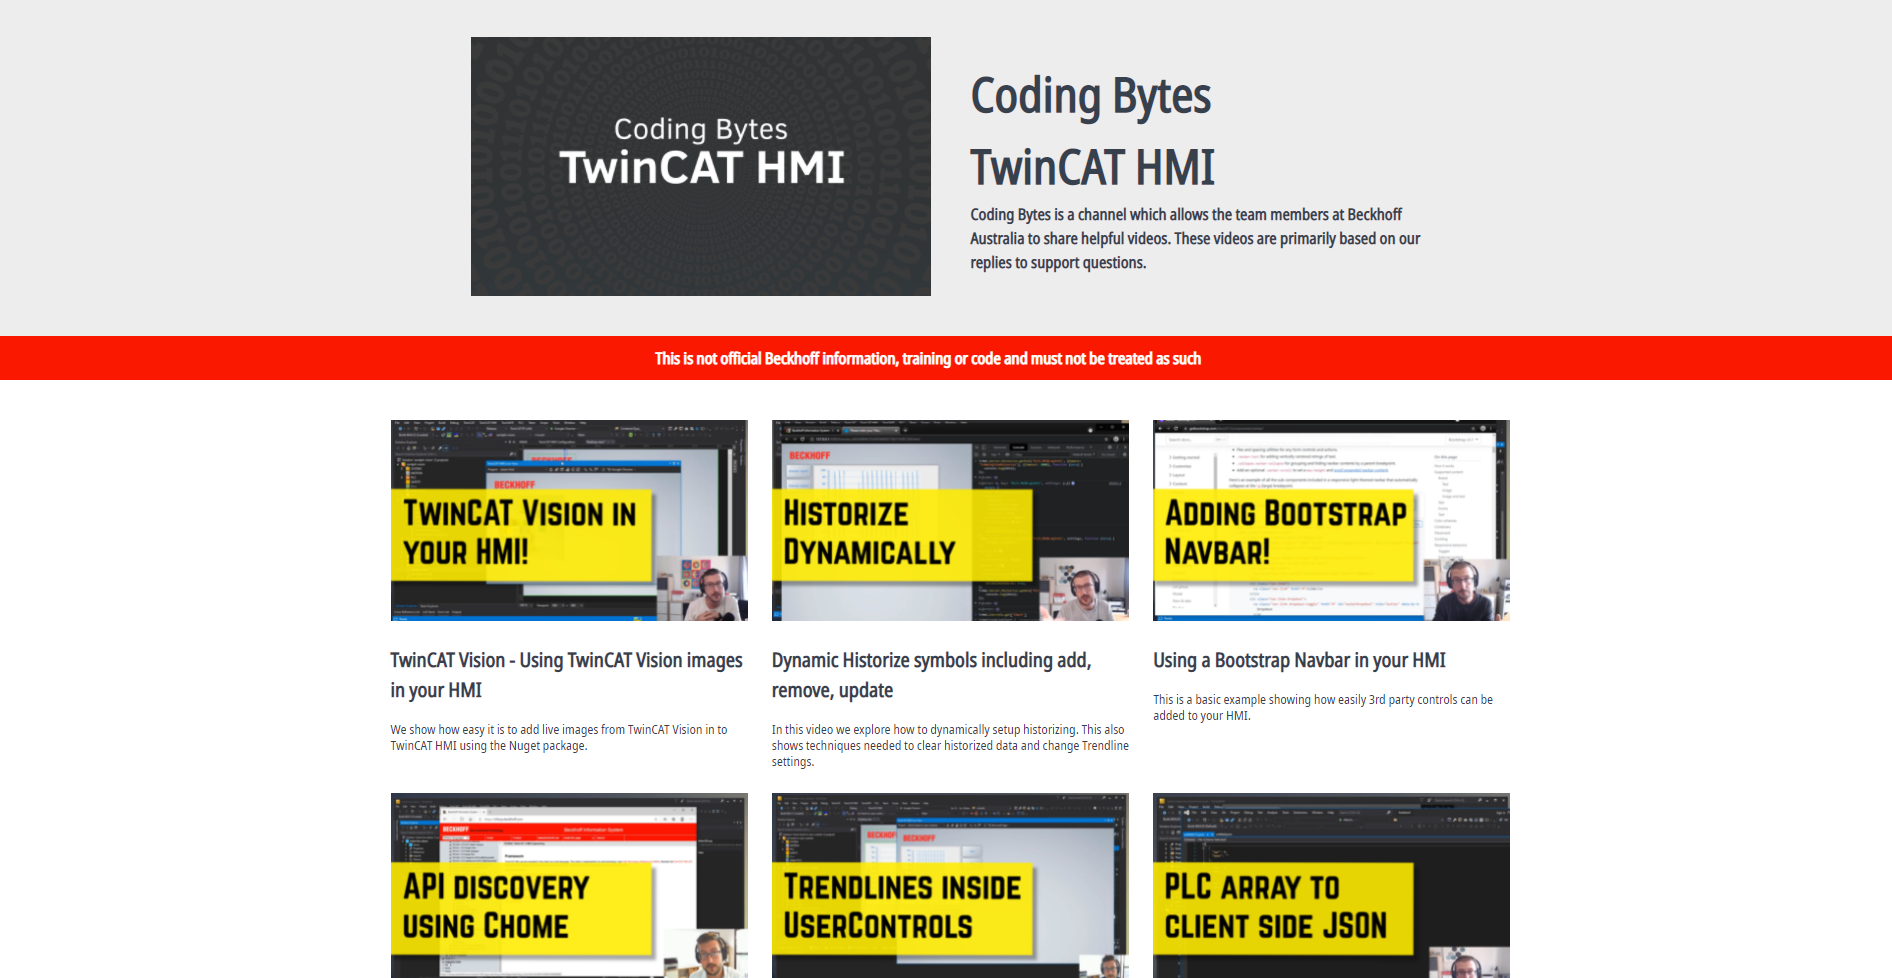Click the Coding Bytes TwinCAT HMI heading

pyautogui.click(x=1092, y=131)
